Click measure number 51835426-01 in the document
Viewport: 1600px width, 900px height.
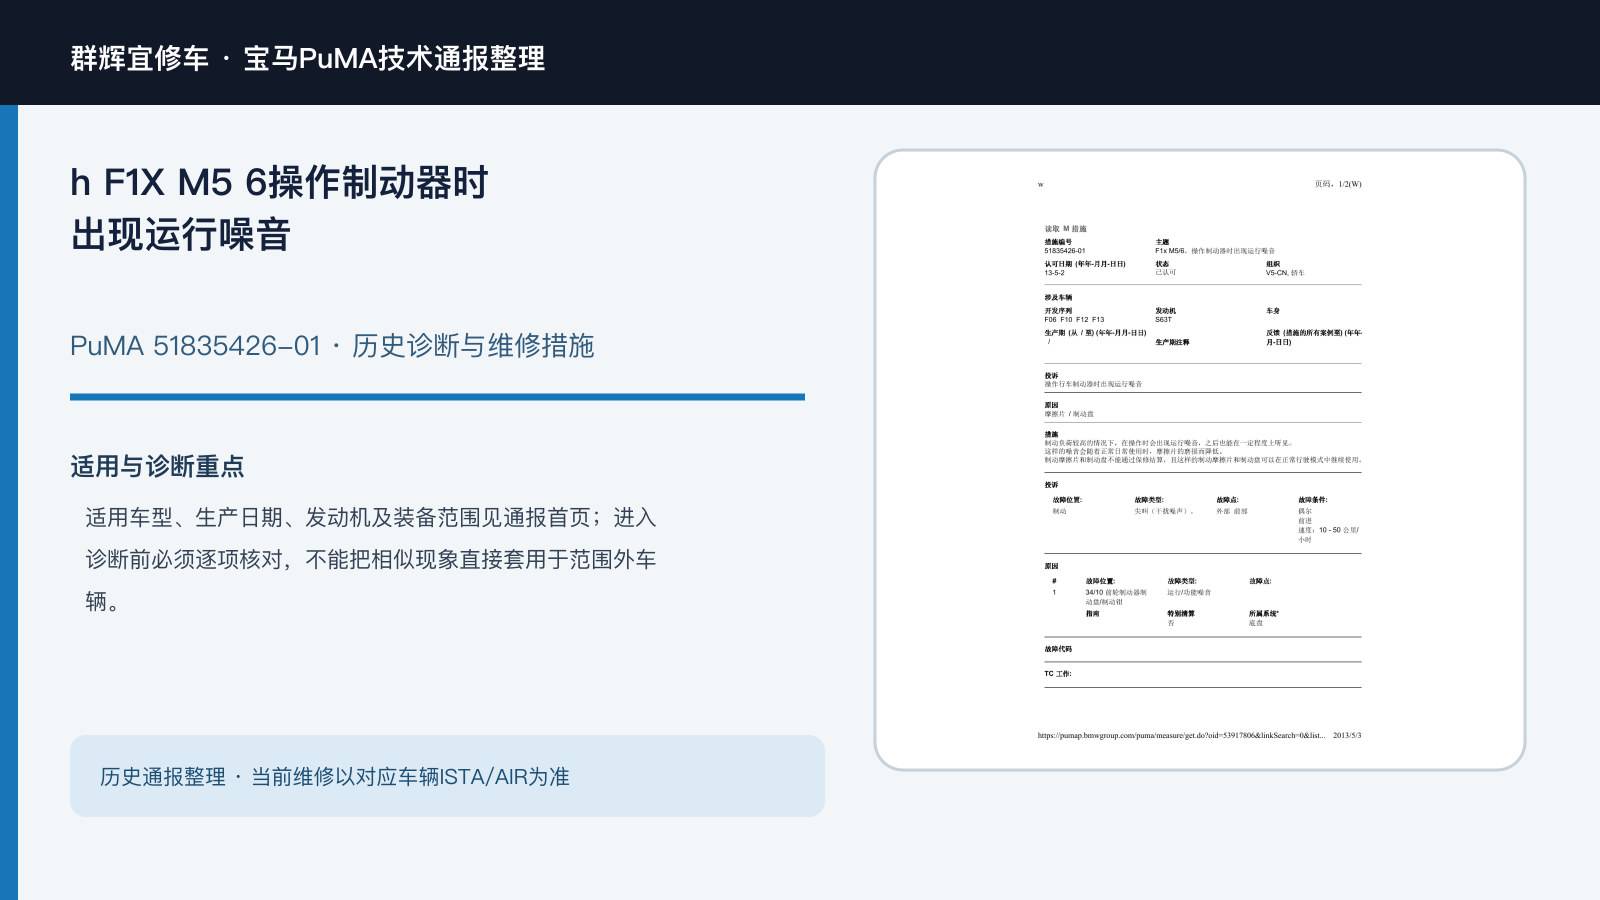click(1065, 251)
